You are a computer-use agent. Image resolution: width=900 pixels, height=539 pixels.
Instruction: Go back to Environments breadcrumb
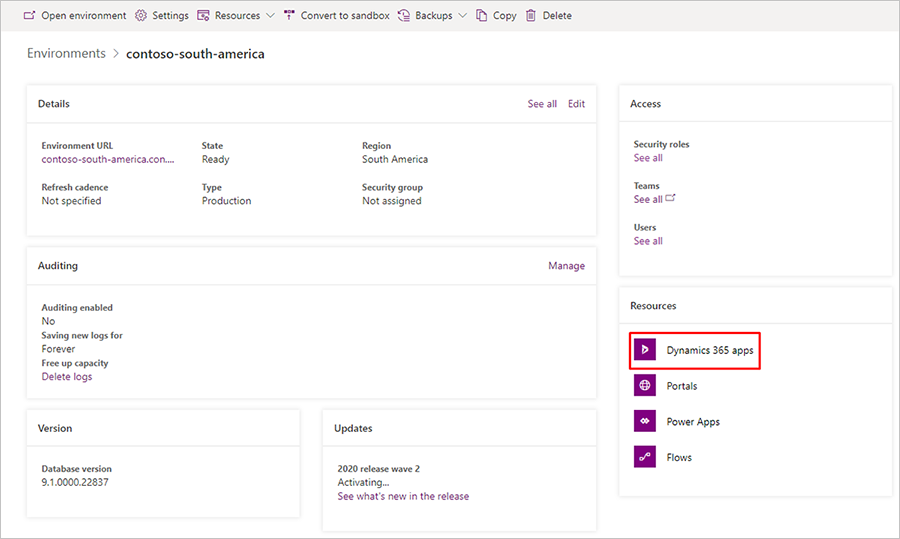pos(67,53)
